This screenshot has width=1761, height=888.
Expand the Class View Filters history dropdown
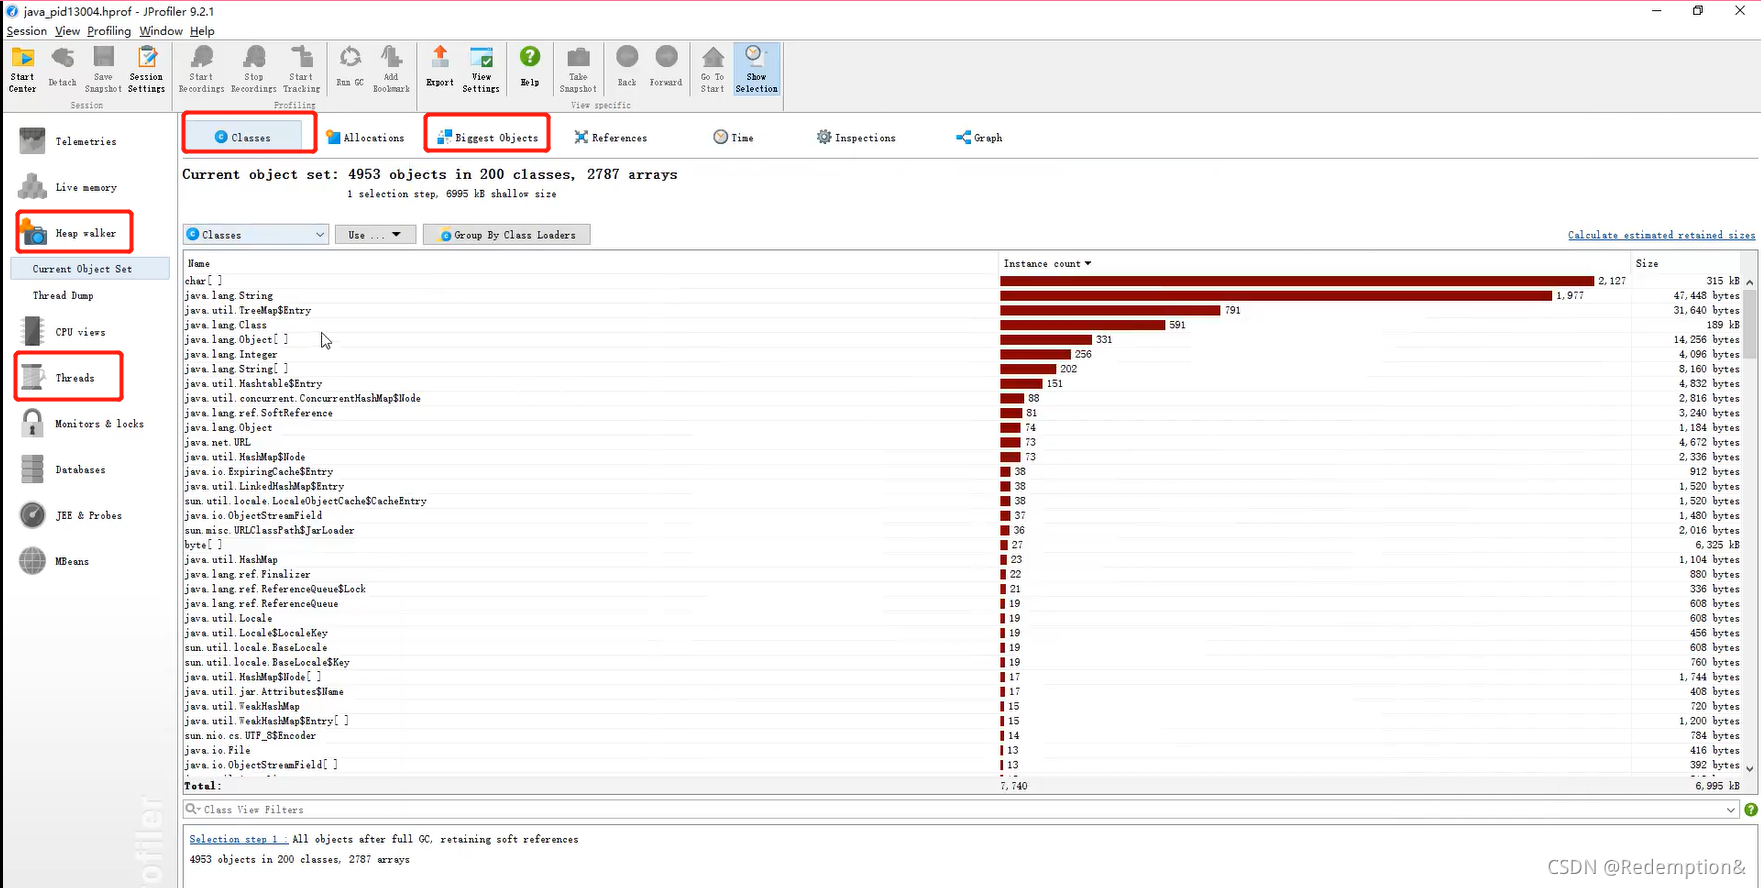pyautogui.click(x=1730, y=810)
